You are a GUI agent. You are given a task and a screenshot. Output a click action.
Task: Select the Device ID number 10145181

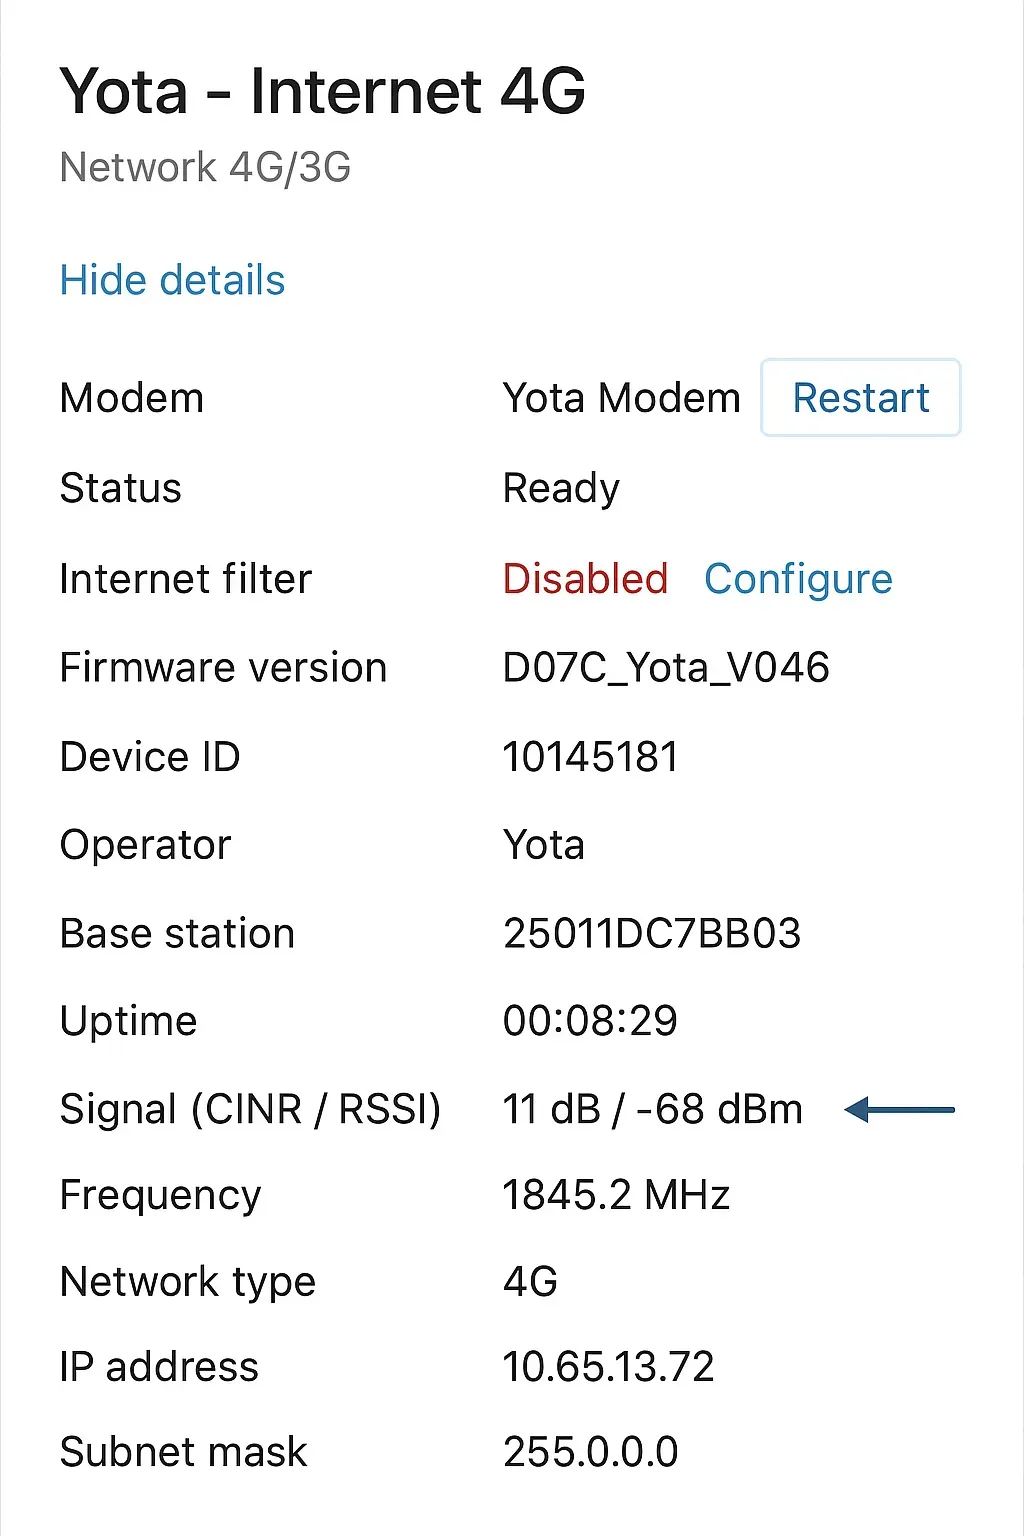tap(590, 757)
